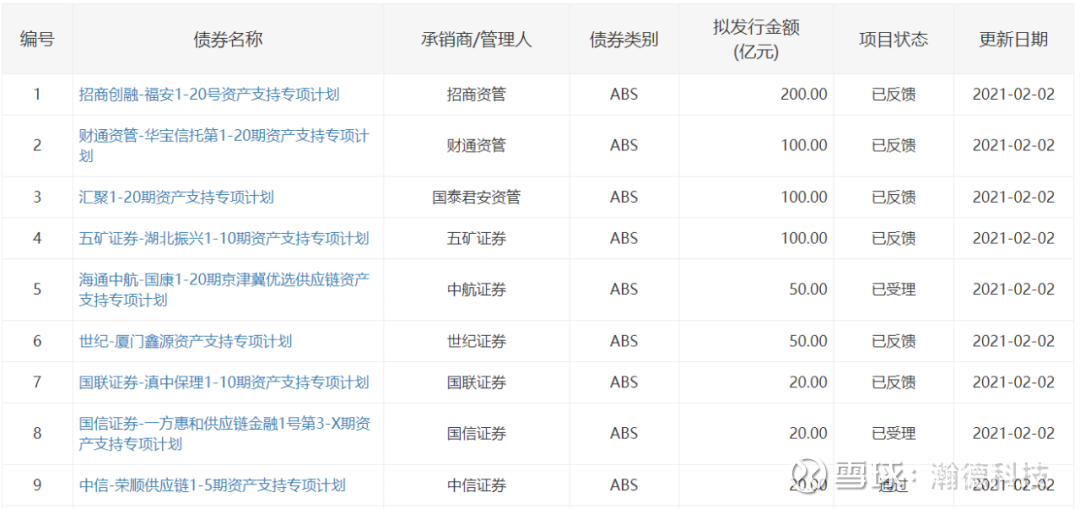Select the 财通资管 manager cell
The width and height of the screenshot is (1080, 509).
pos(476,145)
